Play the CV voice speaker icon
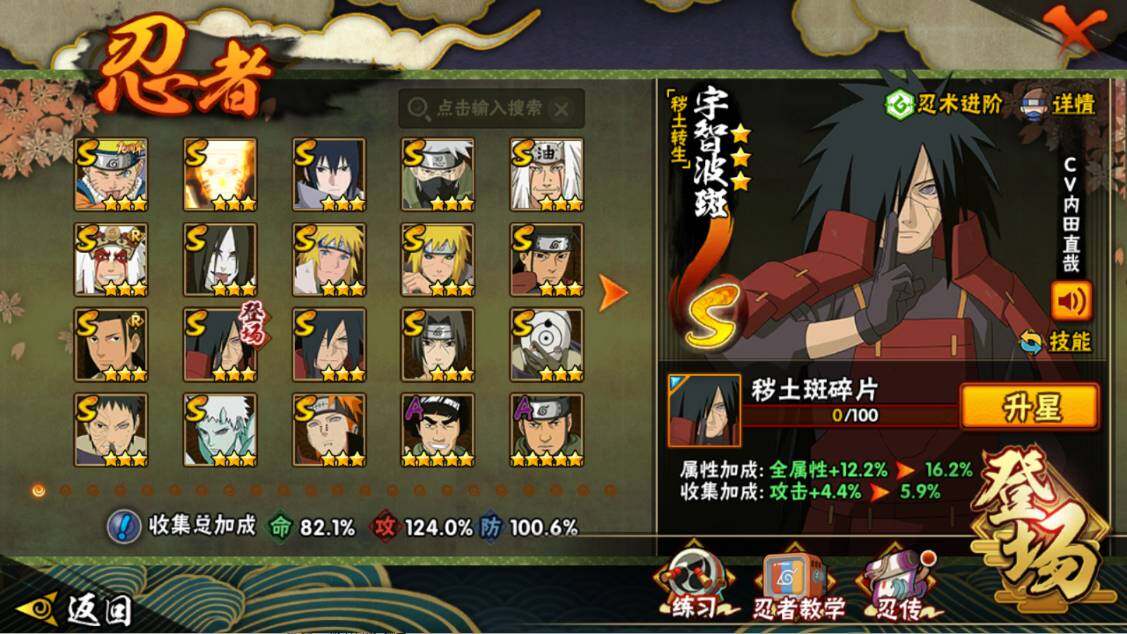The image size is (1127, 634). tap(1071, 301)
